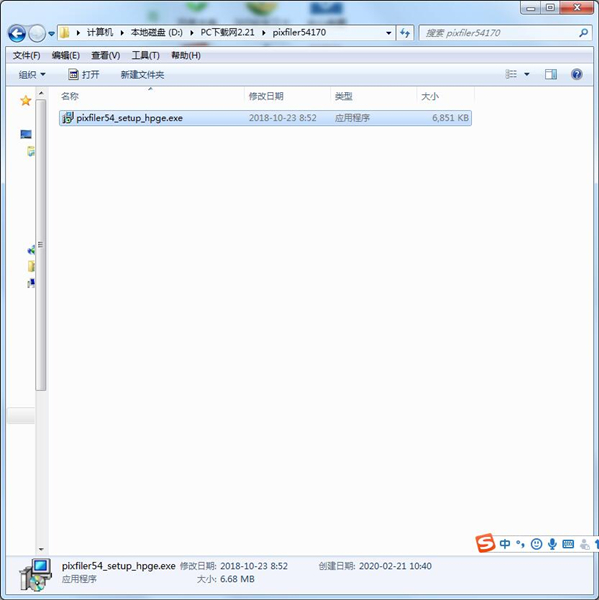Screen dimensions: 599x600
Task: Close the Explorer window
Action: tap(577, 8)
